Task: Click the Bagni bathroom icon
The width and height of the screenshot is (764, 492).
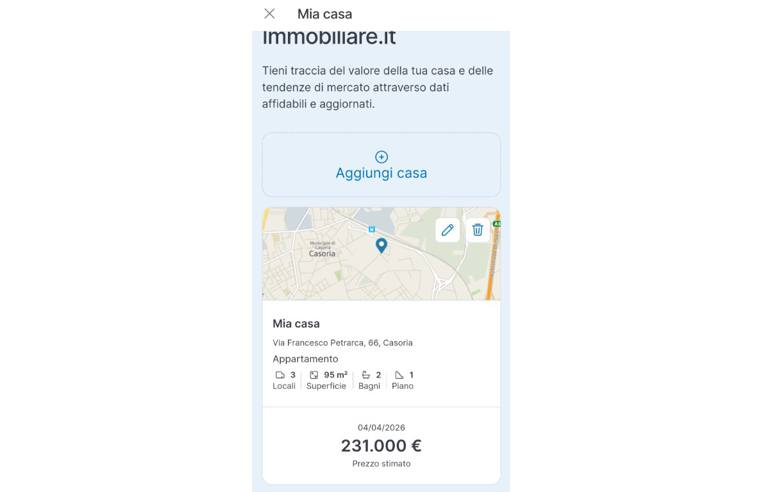Action: click(366, 375)
